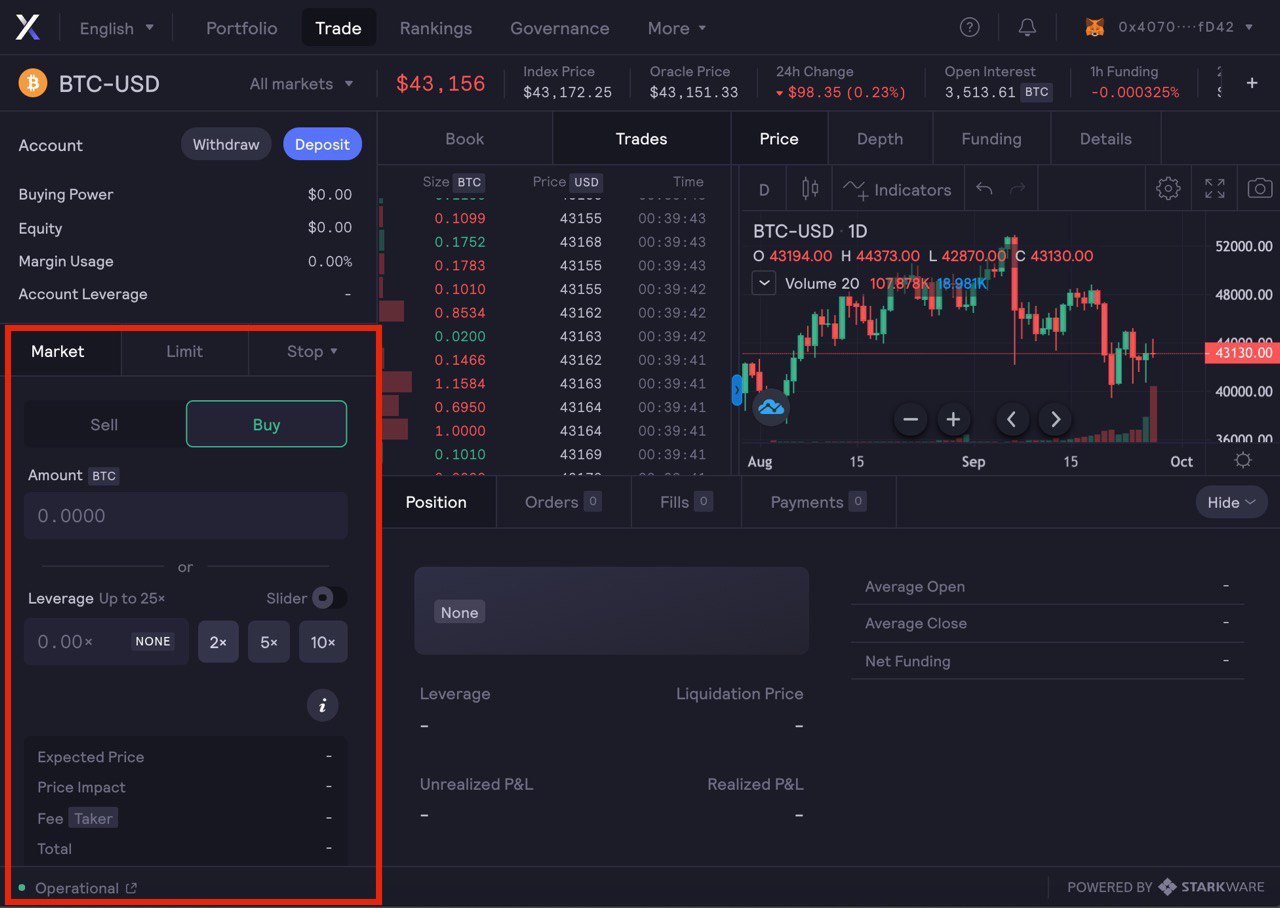Set leverage to 2×
Screen dimensions: 1280x908
click(x=218, y=642)
